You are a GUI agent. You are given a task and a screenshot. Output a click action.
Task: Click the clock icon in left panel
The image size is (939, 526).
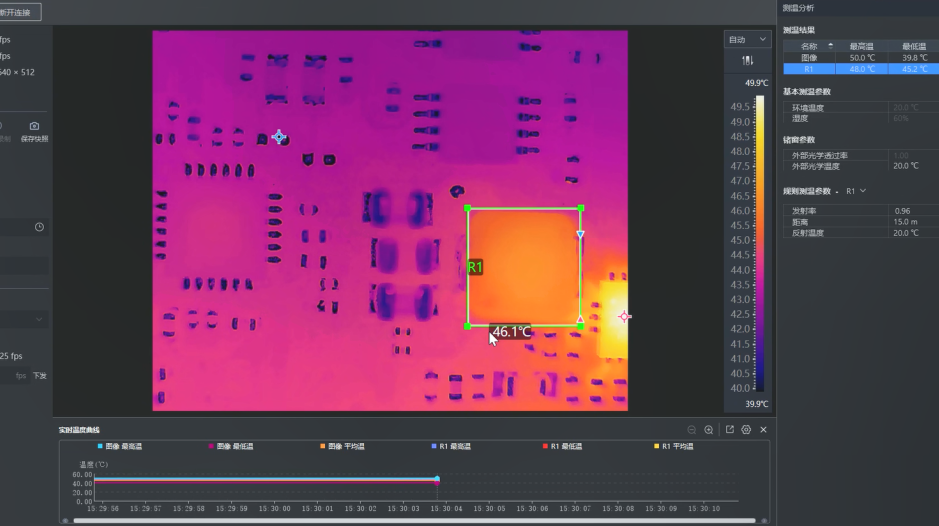click(x=39, y=227)
